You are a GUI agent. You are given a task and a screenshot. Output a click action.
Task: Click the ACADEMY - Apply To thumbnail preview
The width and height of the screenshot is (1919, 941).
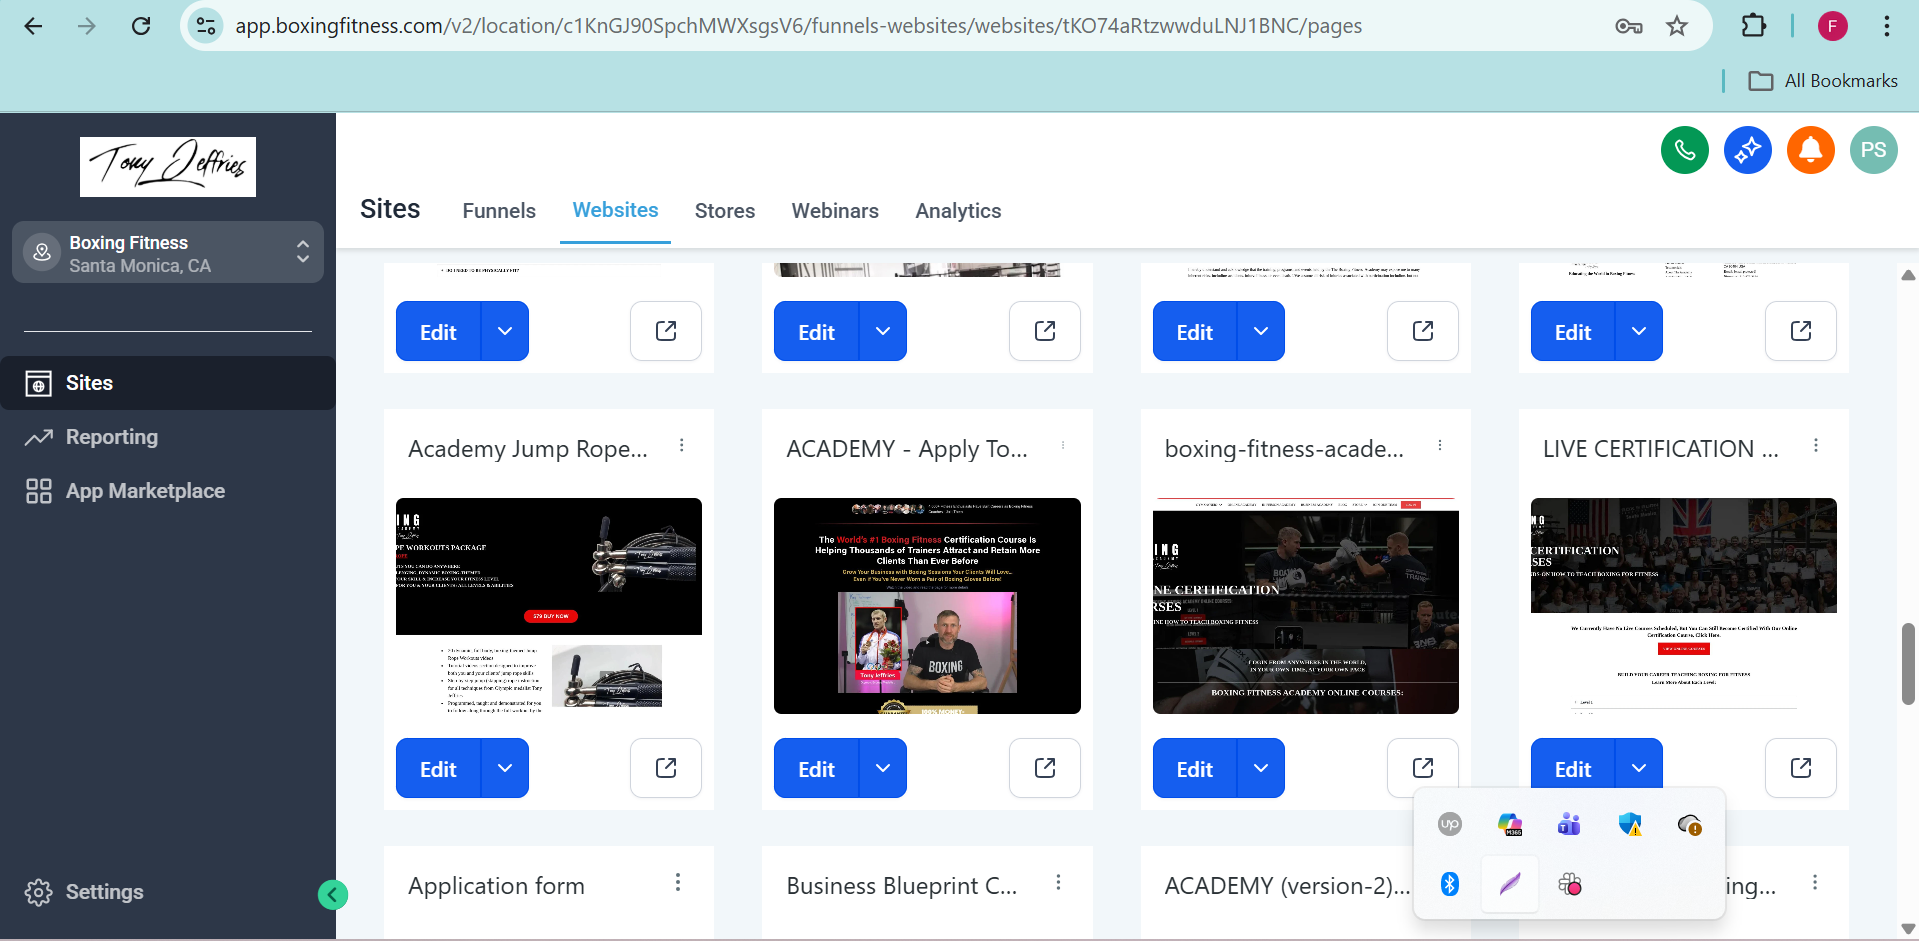tap(927, 606)
